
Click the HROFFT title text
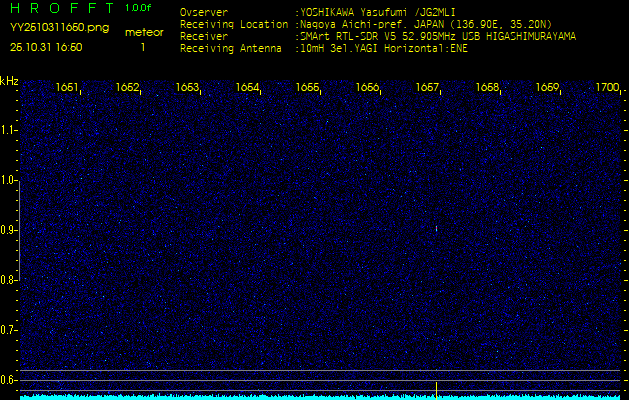(60, 9)
